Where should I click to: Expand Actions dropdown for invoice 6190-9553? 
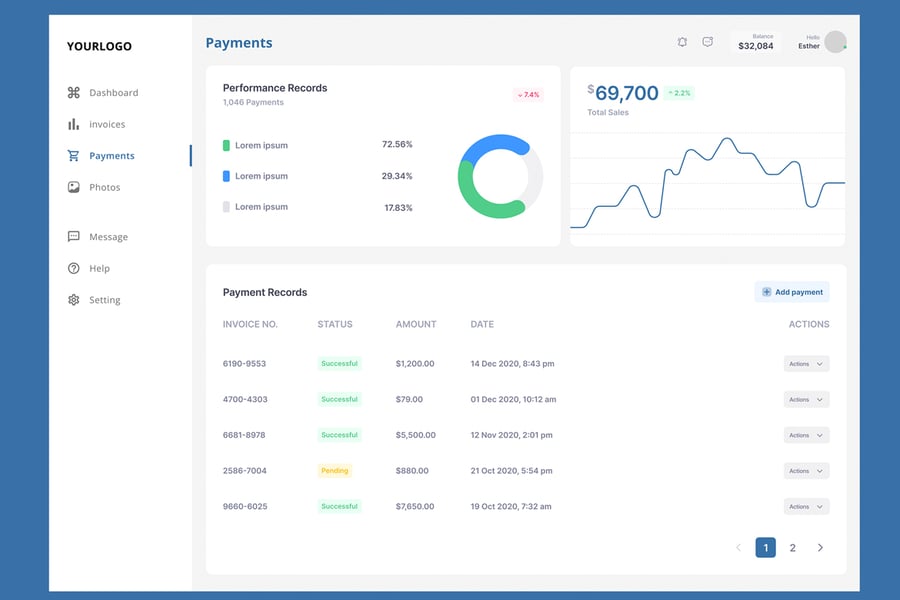coord(806,364)
